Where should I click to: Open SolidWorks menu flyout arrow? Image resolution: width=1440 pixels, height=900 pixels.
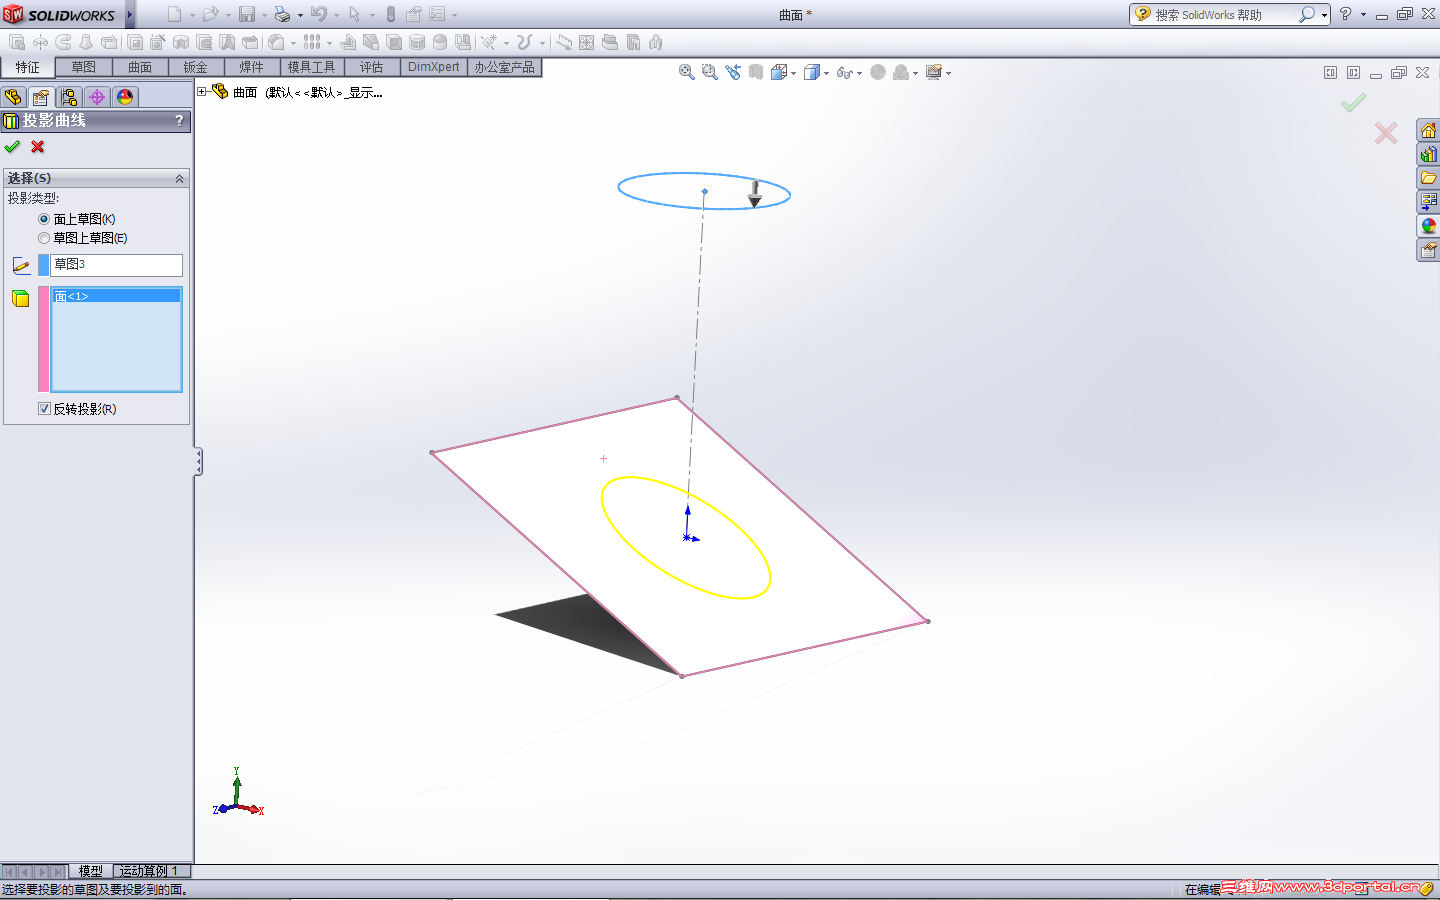coord(130,15)
